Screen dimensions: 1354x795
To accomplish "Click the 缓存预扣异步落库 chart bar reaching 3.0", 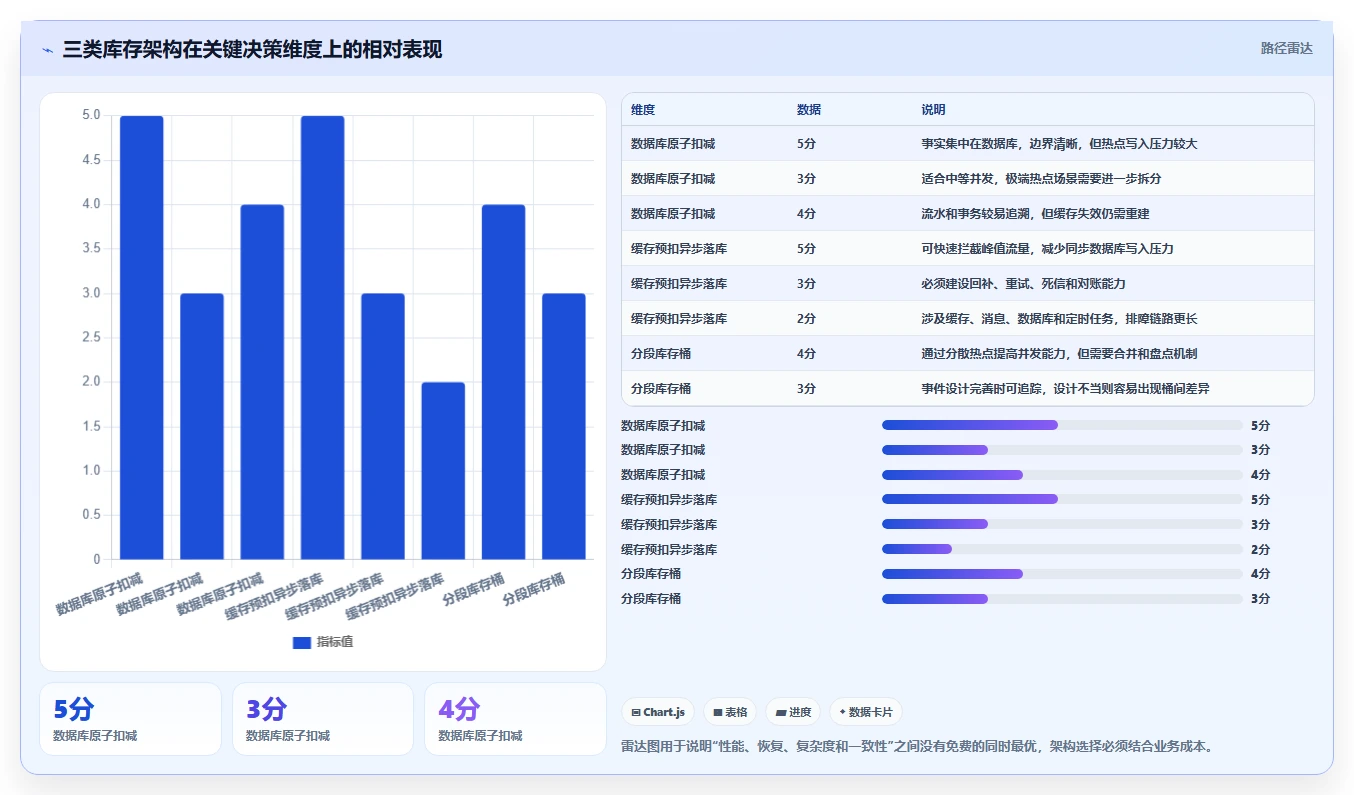I will click(383, 426).
